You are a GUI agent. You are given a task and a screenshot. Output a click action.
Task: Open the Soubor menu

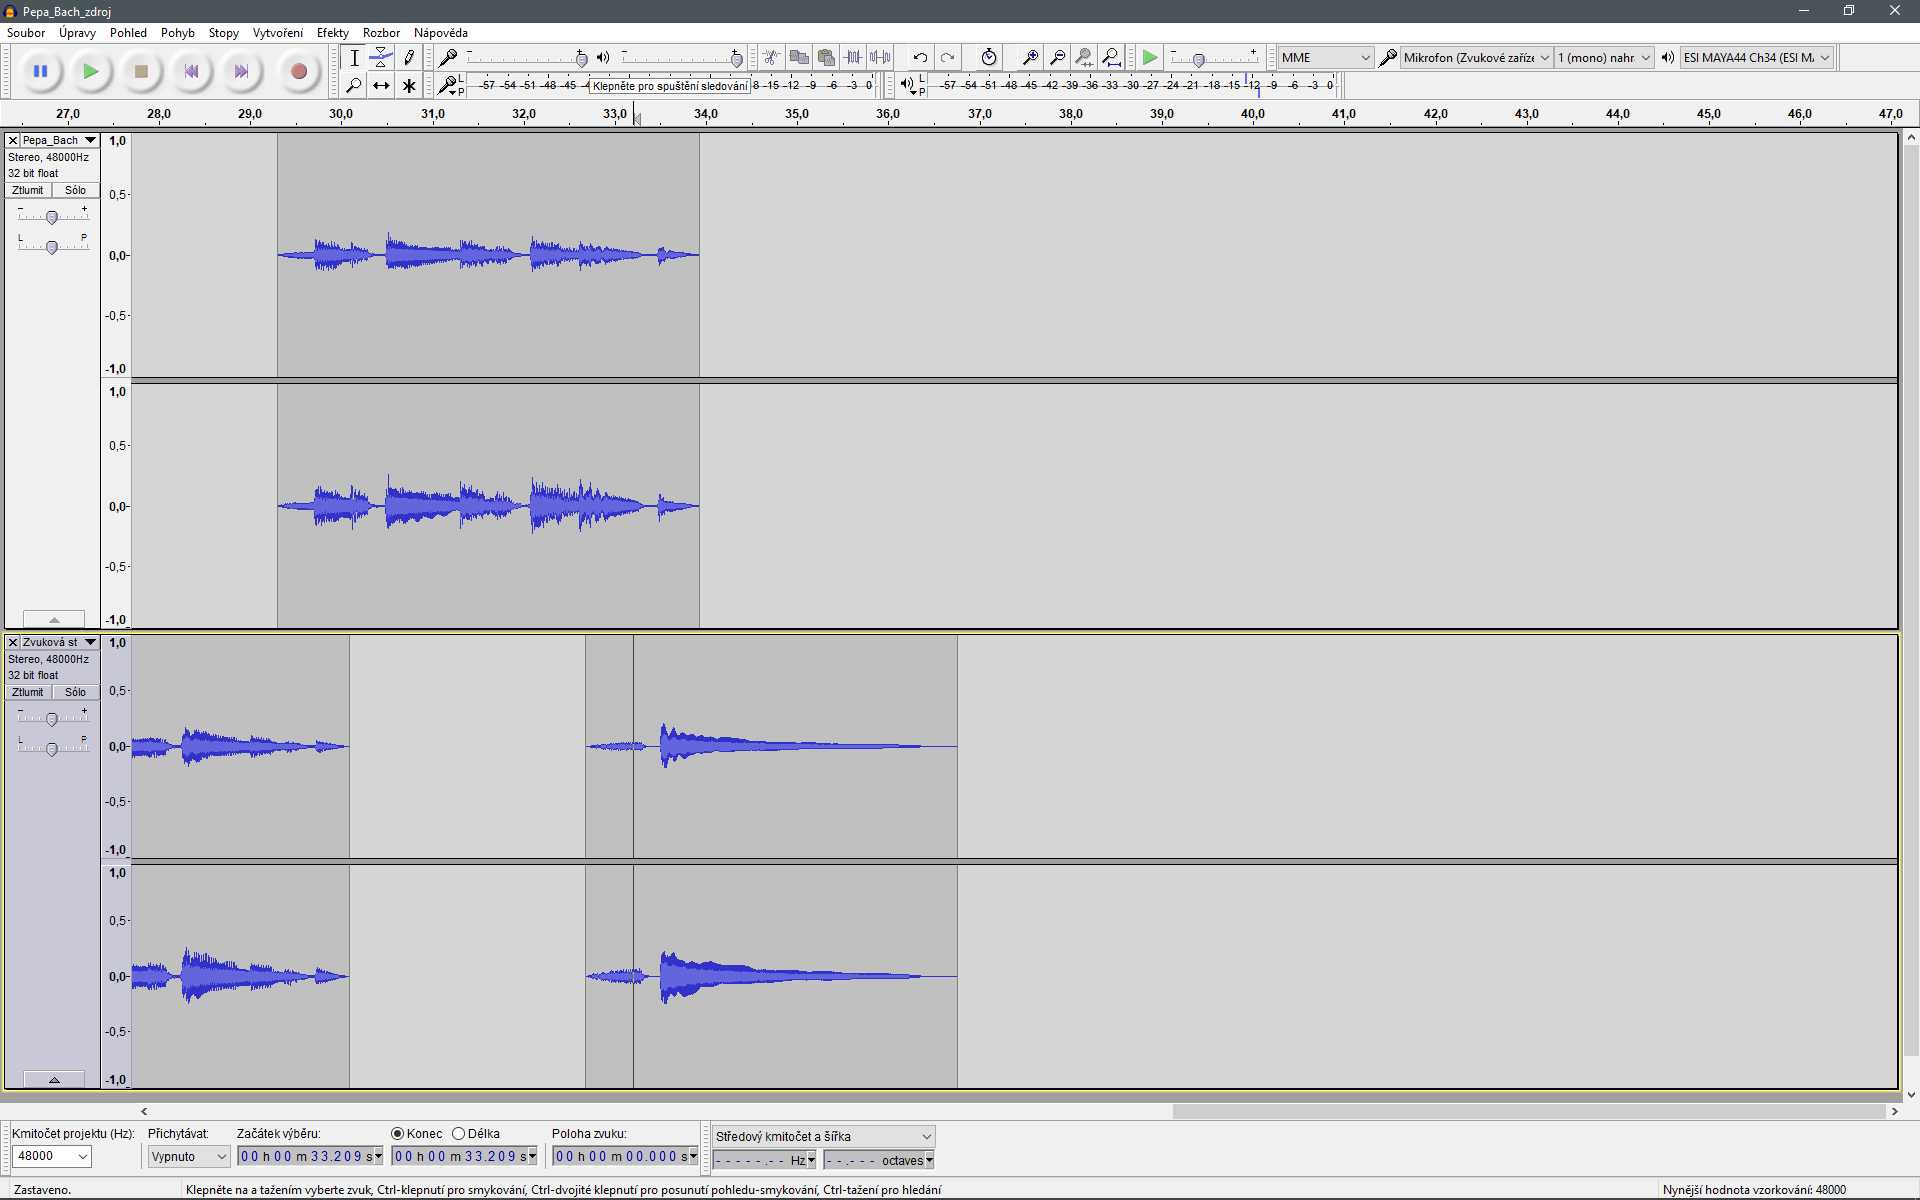click(x=26, y=33)
